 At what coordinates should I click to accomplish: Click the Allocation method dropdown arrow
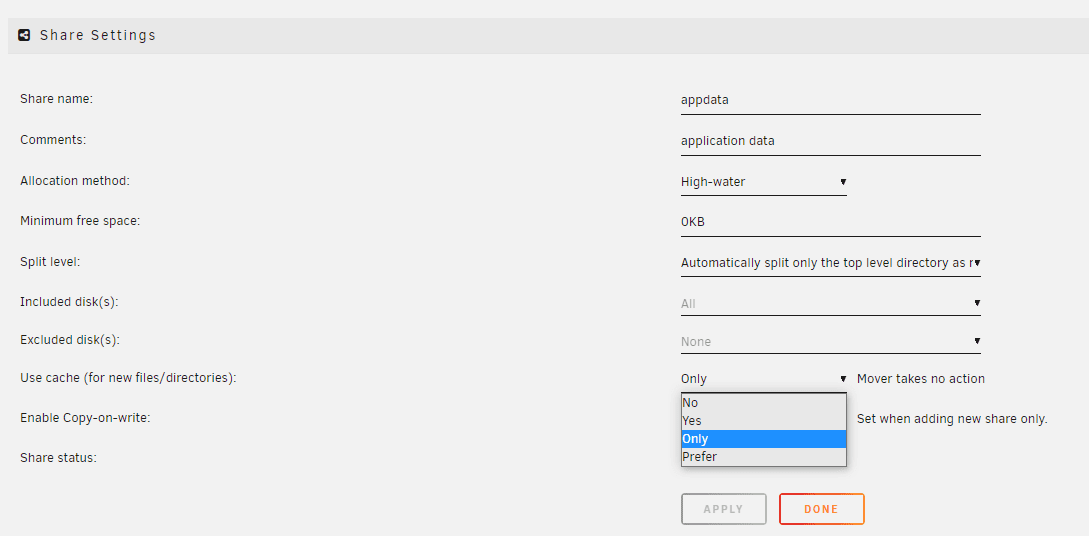(842, 182)
